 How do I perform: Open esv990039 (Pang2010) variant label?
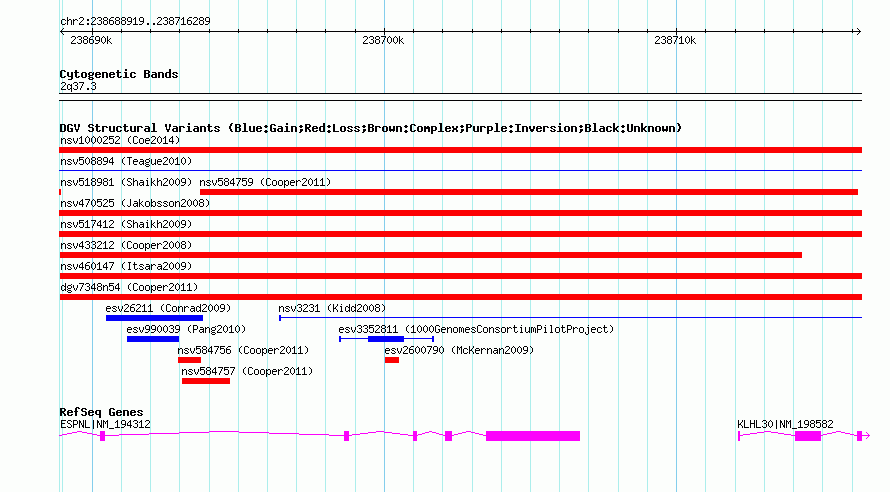coord(186,329)
